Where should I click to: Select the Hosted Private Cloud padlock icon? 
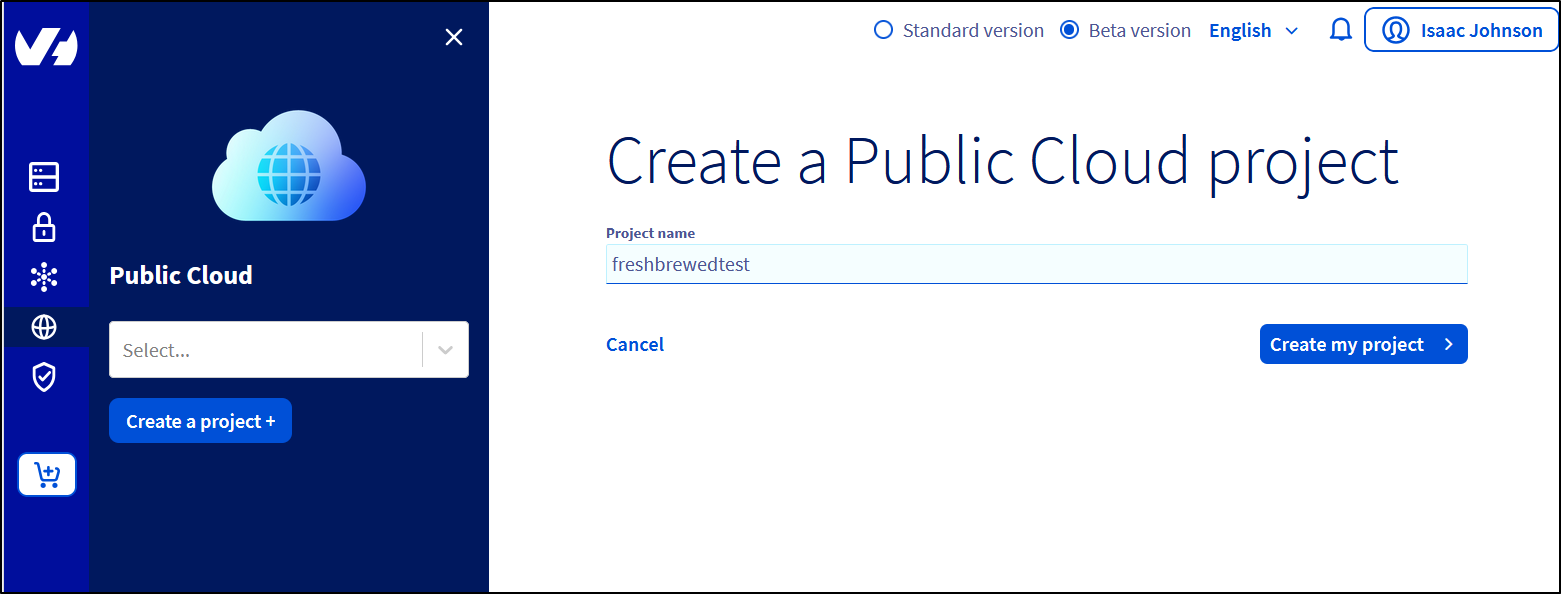[x=44, y=227]
